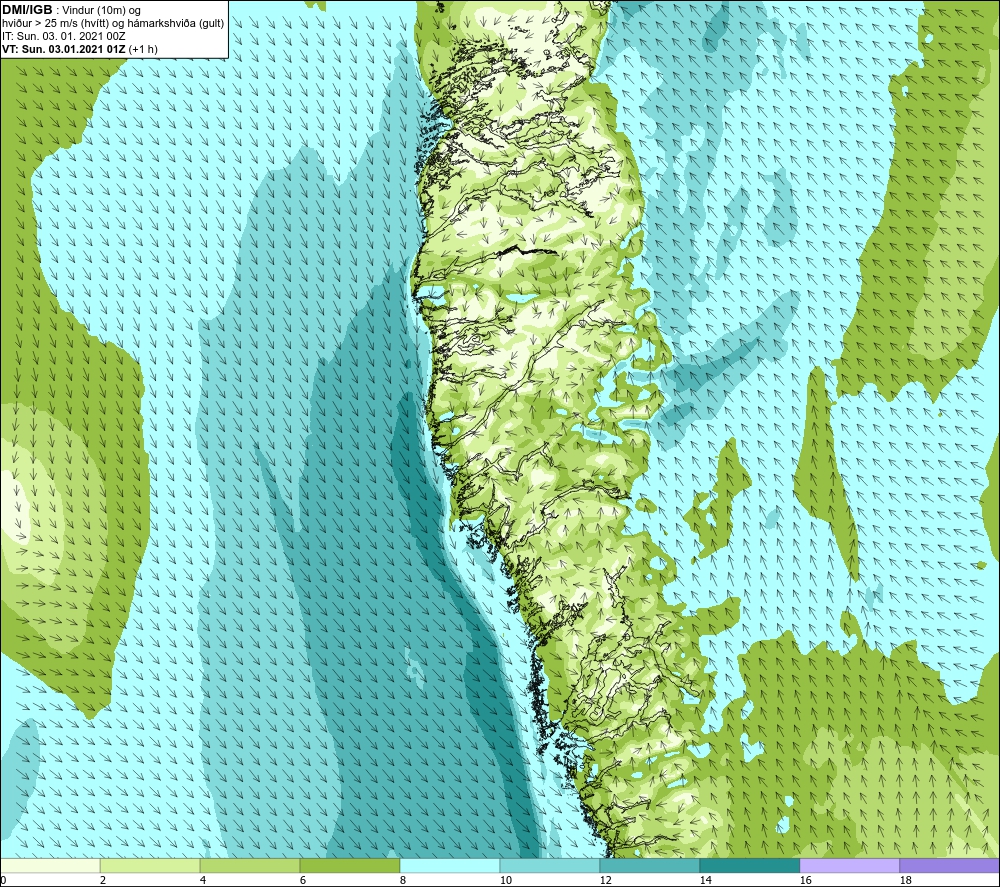This screenshot has height=887, width=1000.
Task: Click the 'DMI/IGB' title text
Action: click(27, 10)
